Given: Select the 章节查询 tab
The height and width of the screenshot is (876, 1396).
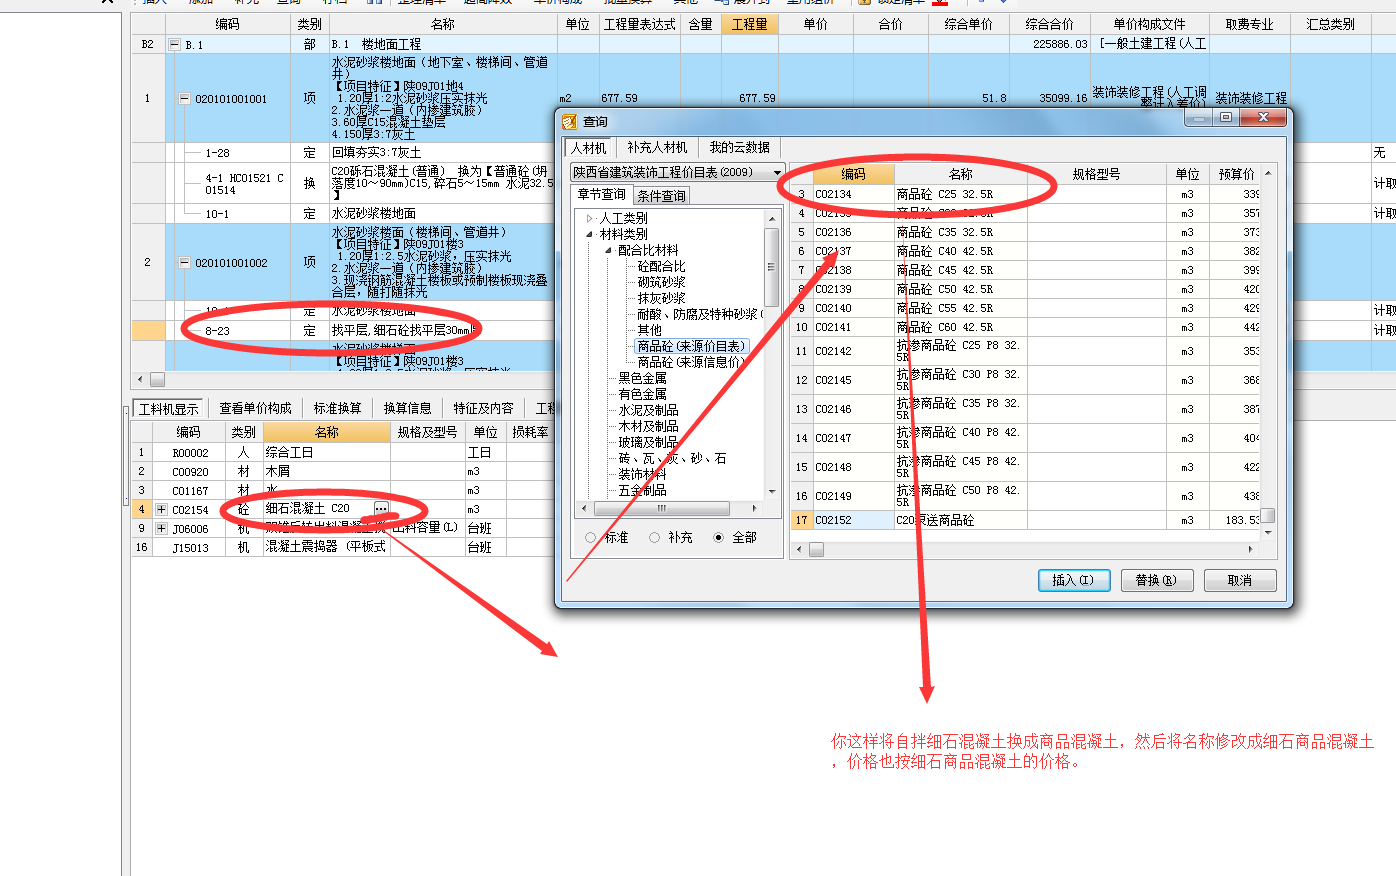Looking at the screenshot, I should point(601,194).
